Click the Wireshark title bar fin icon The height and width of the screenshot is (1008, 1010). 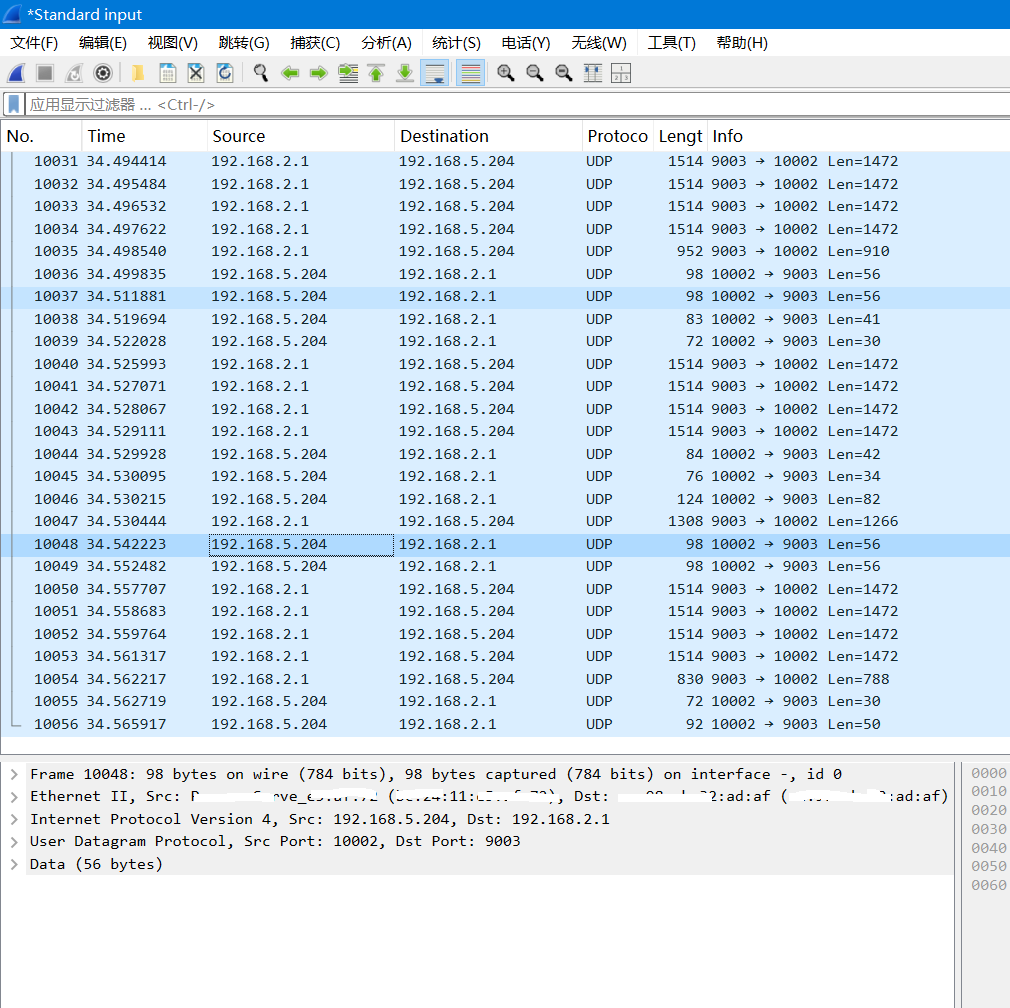tap(12, 14)
